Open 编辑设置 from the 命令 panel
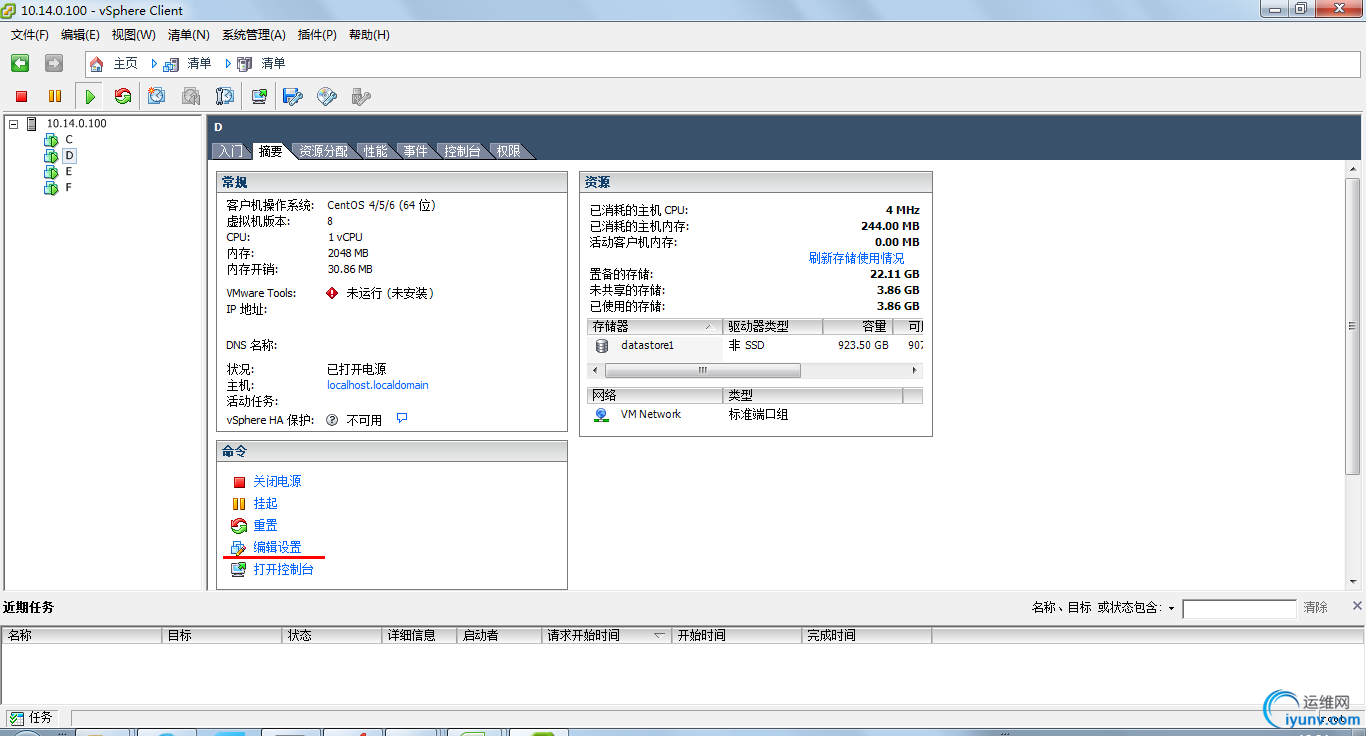Screen dimensions: 1366x736 [x=278, y=547]
